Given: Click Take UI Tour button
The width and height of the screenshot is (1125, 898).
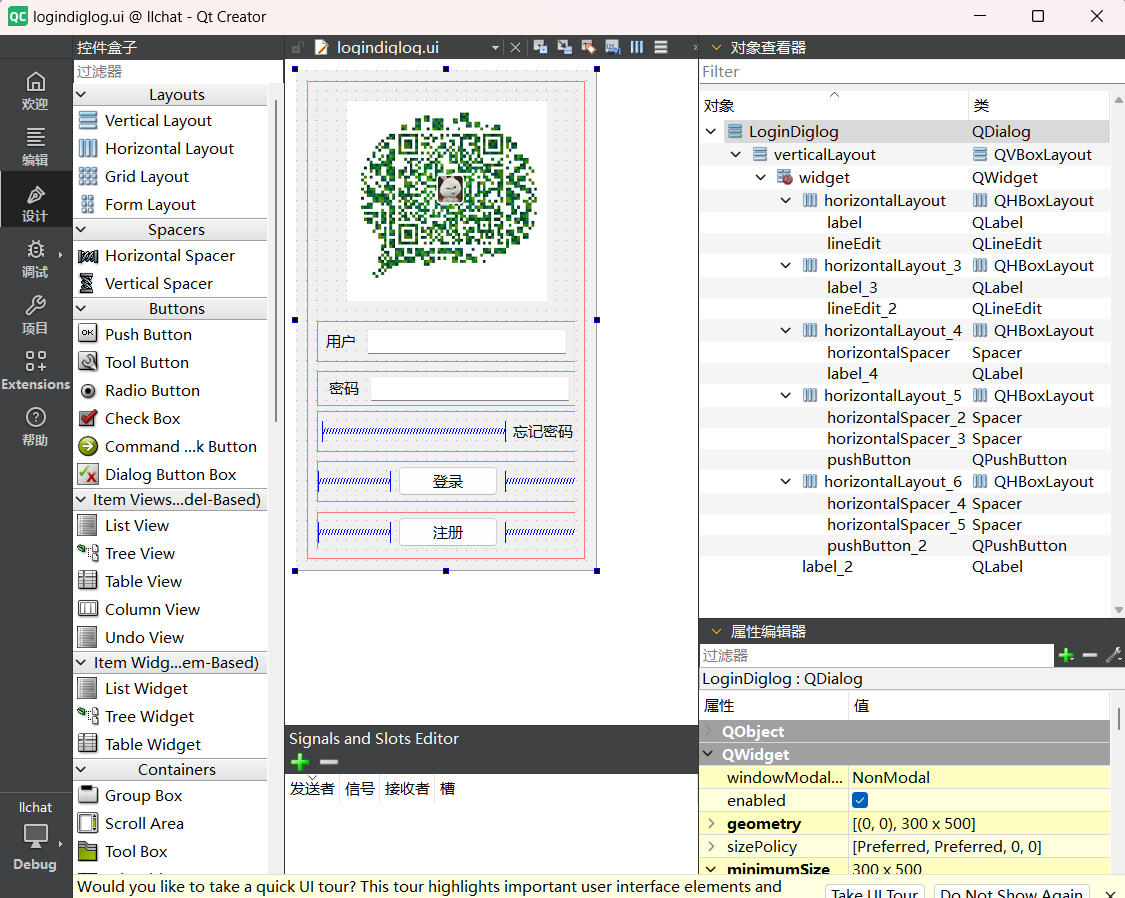Looking at the screenshot, I should point(875,893).
